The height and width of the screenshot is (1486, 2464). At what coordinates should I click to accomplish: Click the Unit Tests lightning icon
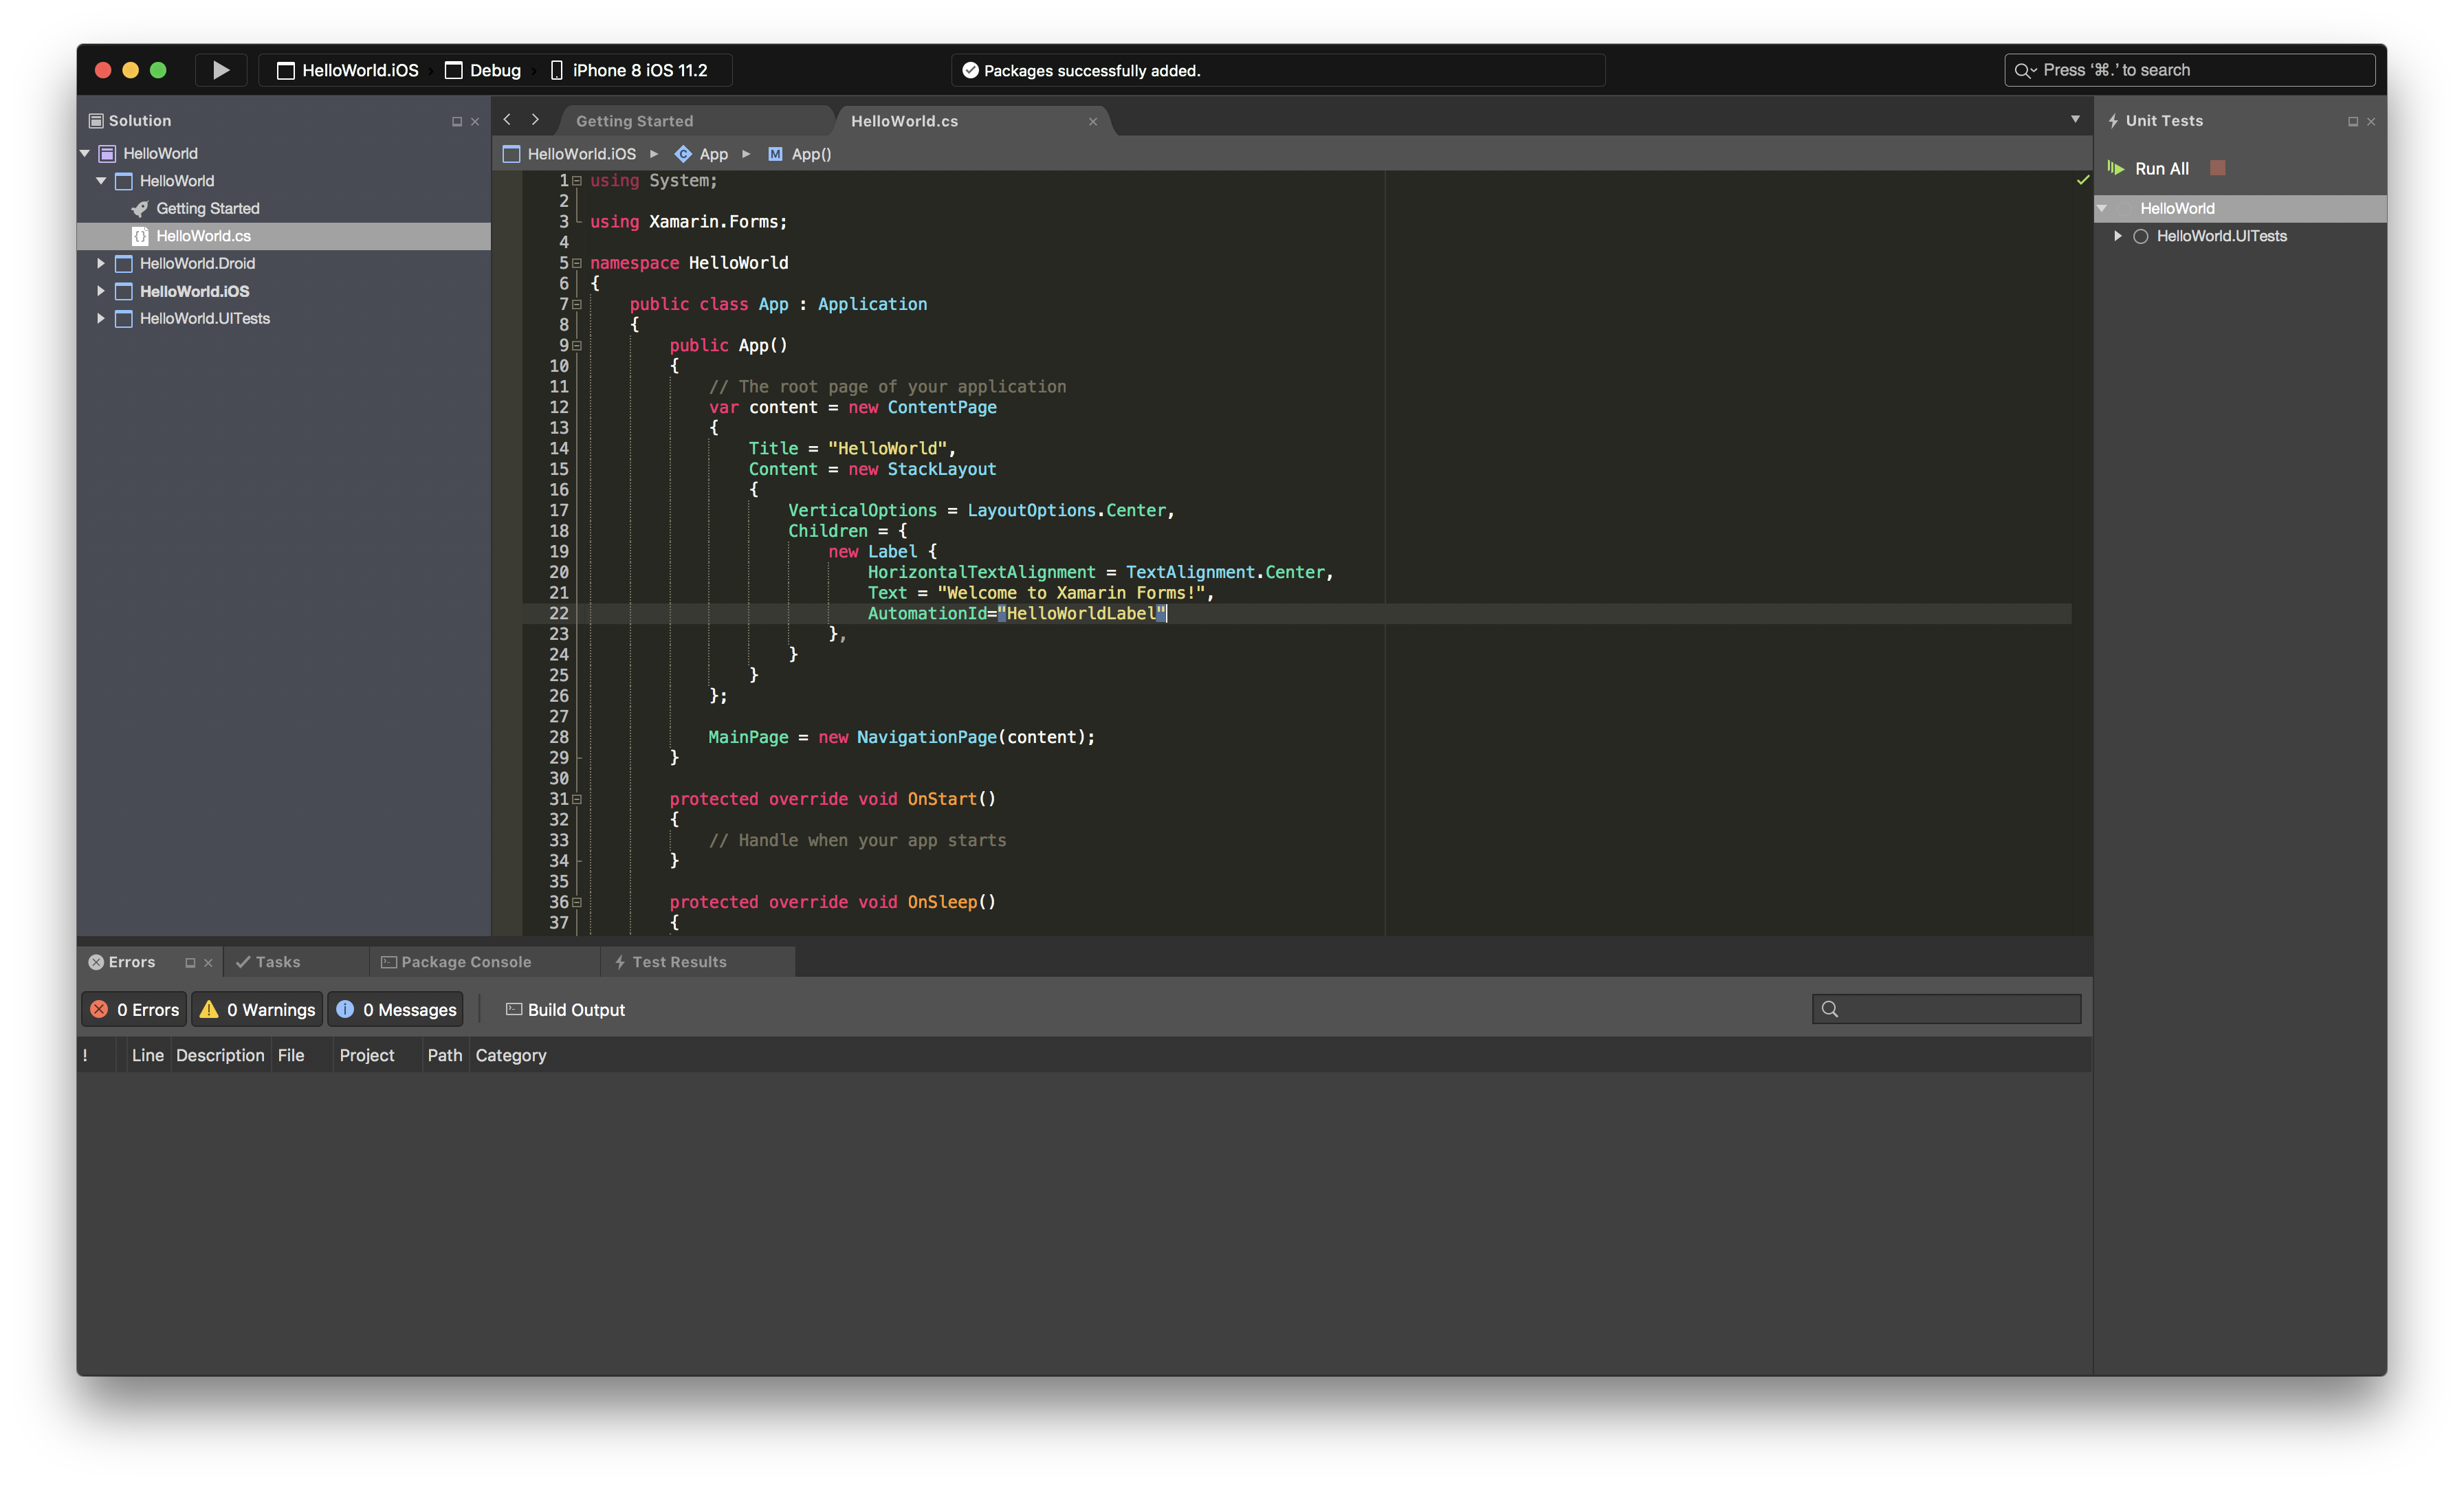(2113, 120)
